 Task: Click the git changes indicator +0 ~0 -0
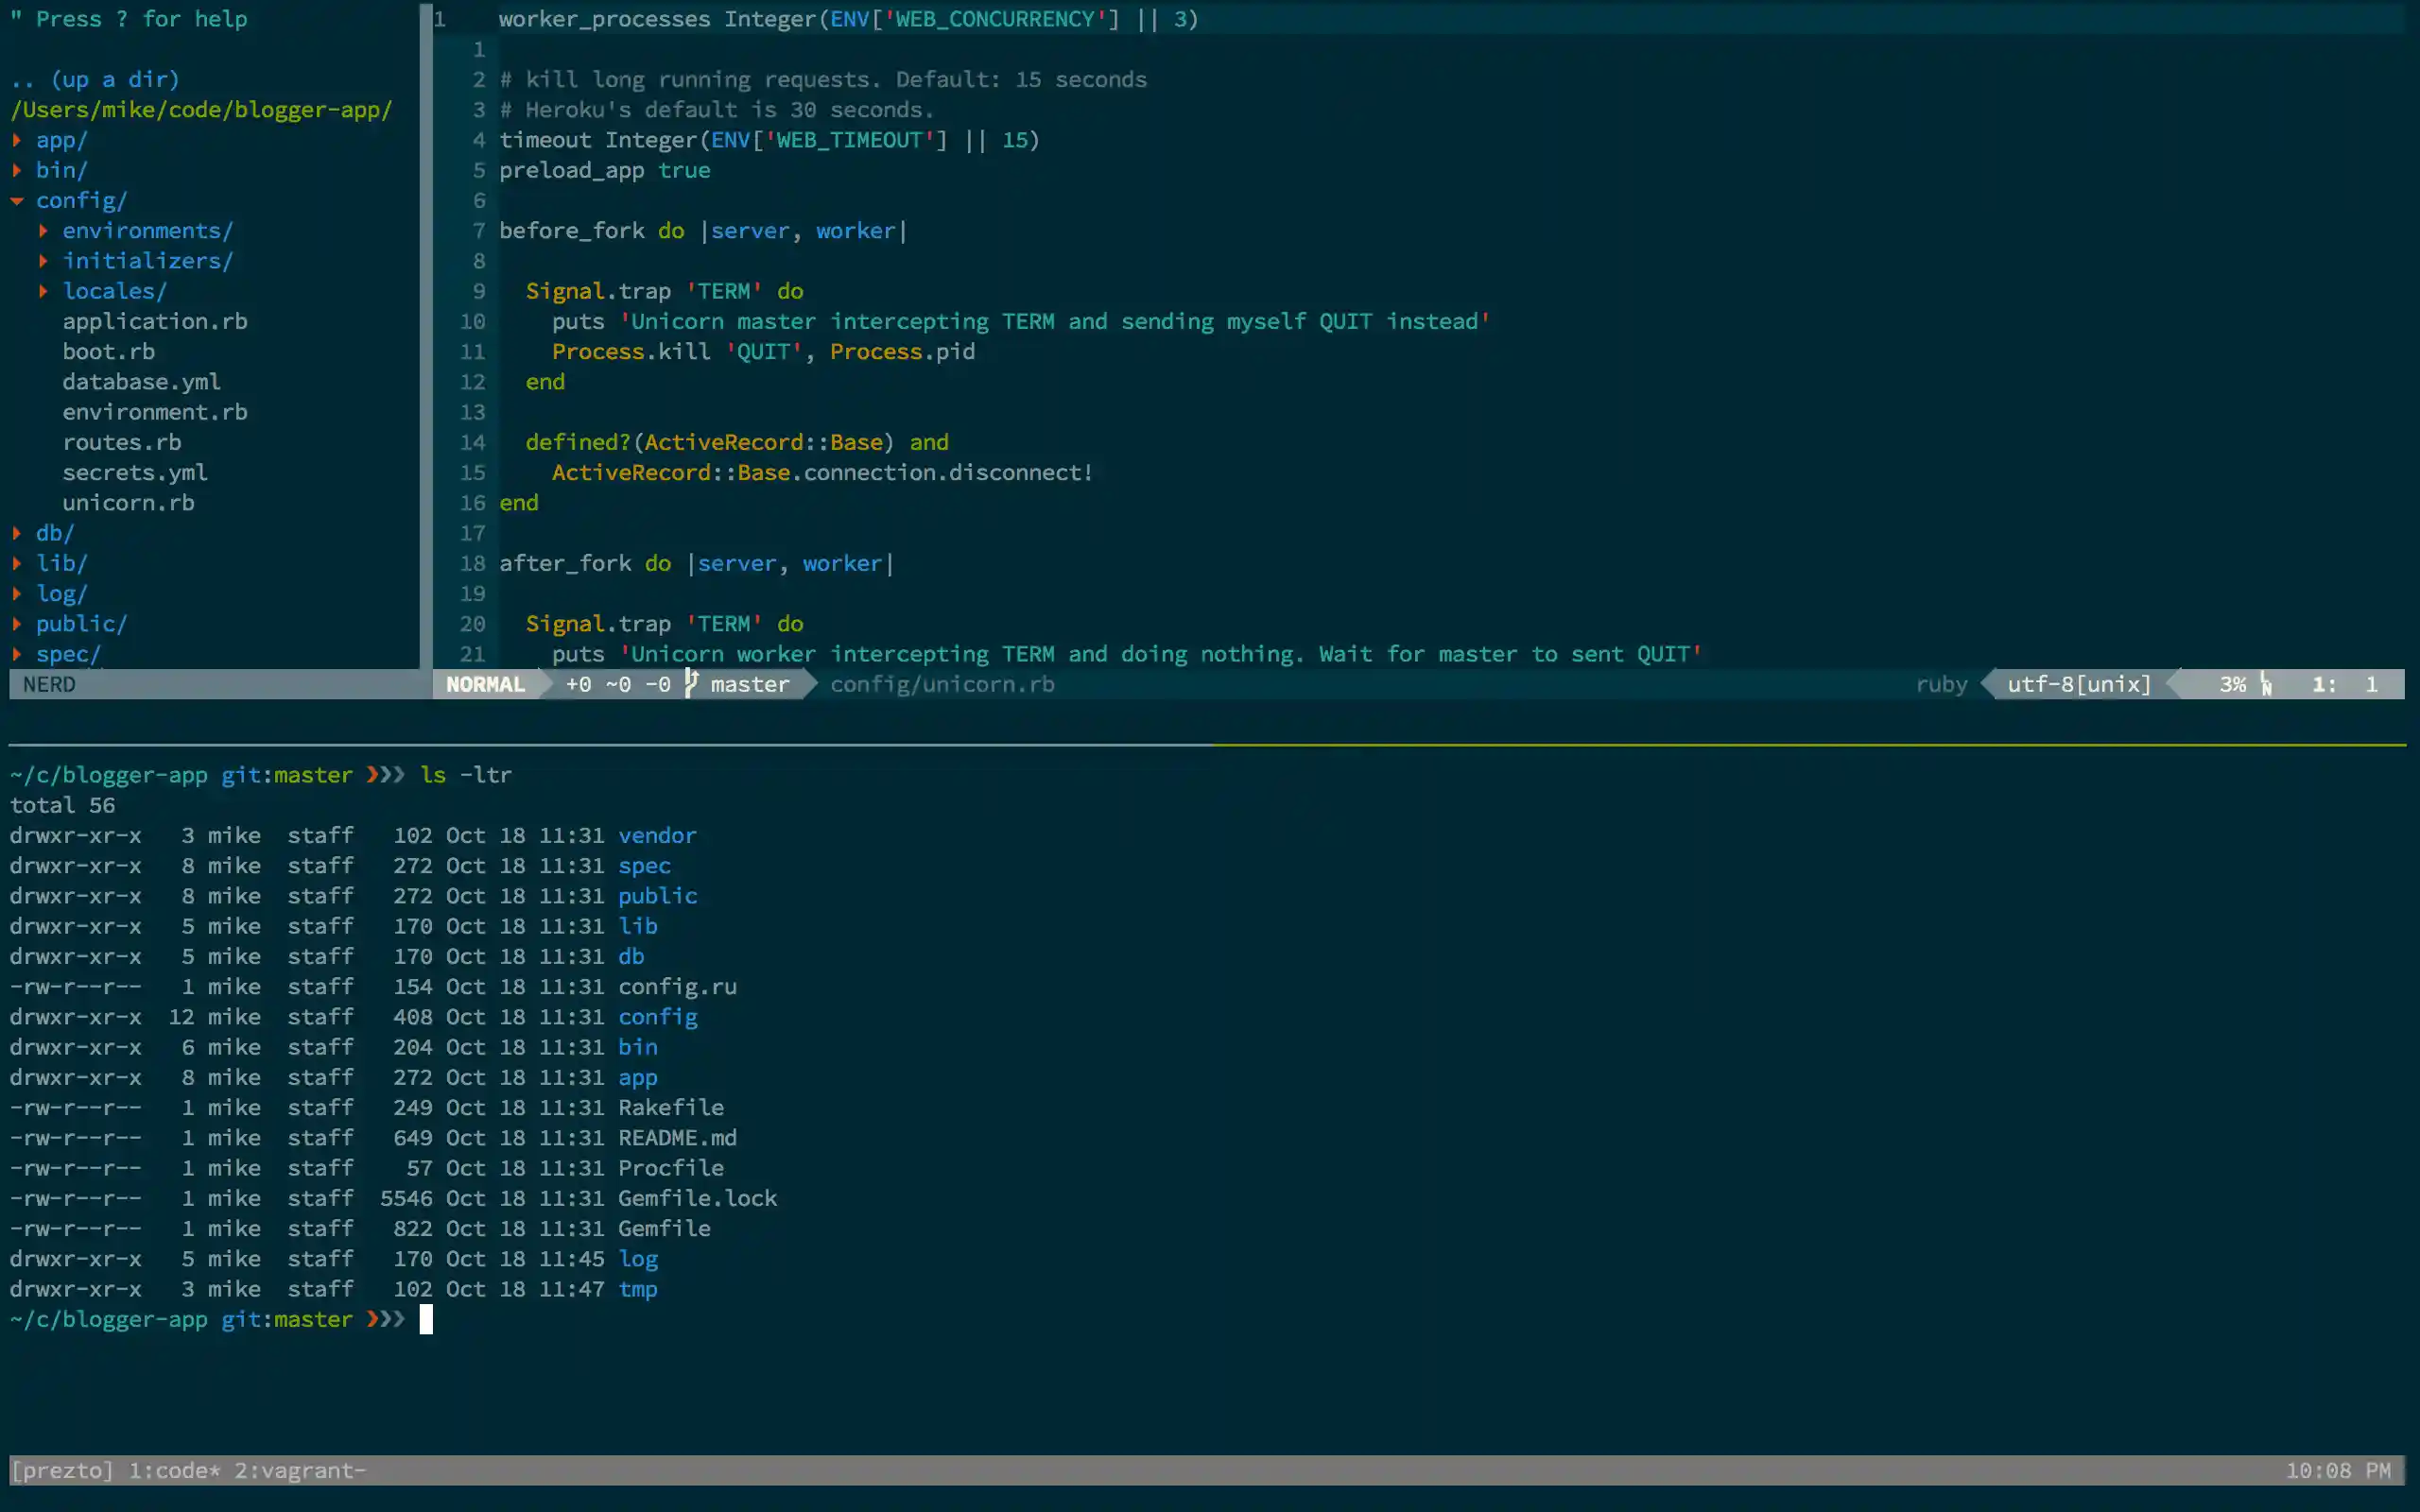pos(617,684)
